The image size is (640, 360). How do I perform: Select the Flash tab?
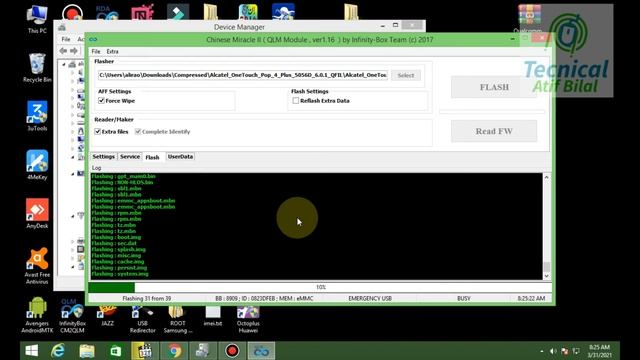(152, 157)
